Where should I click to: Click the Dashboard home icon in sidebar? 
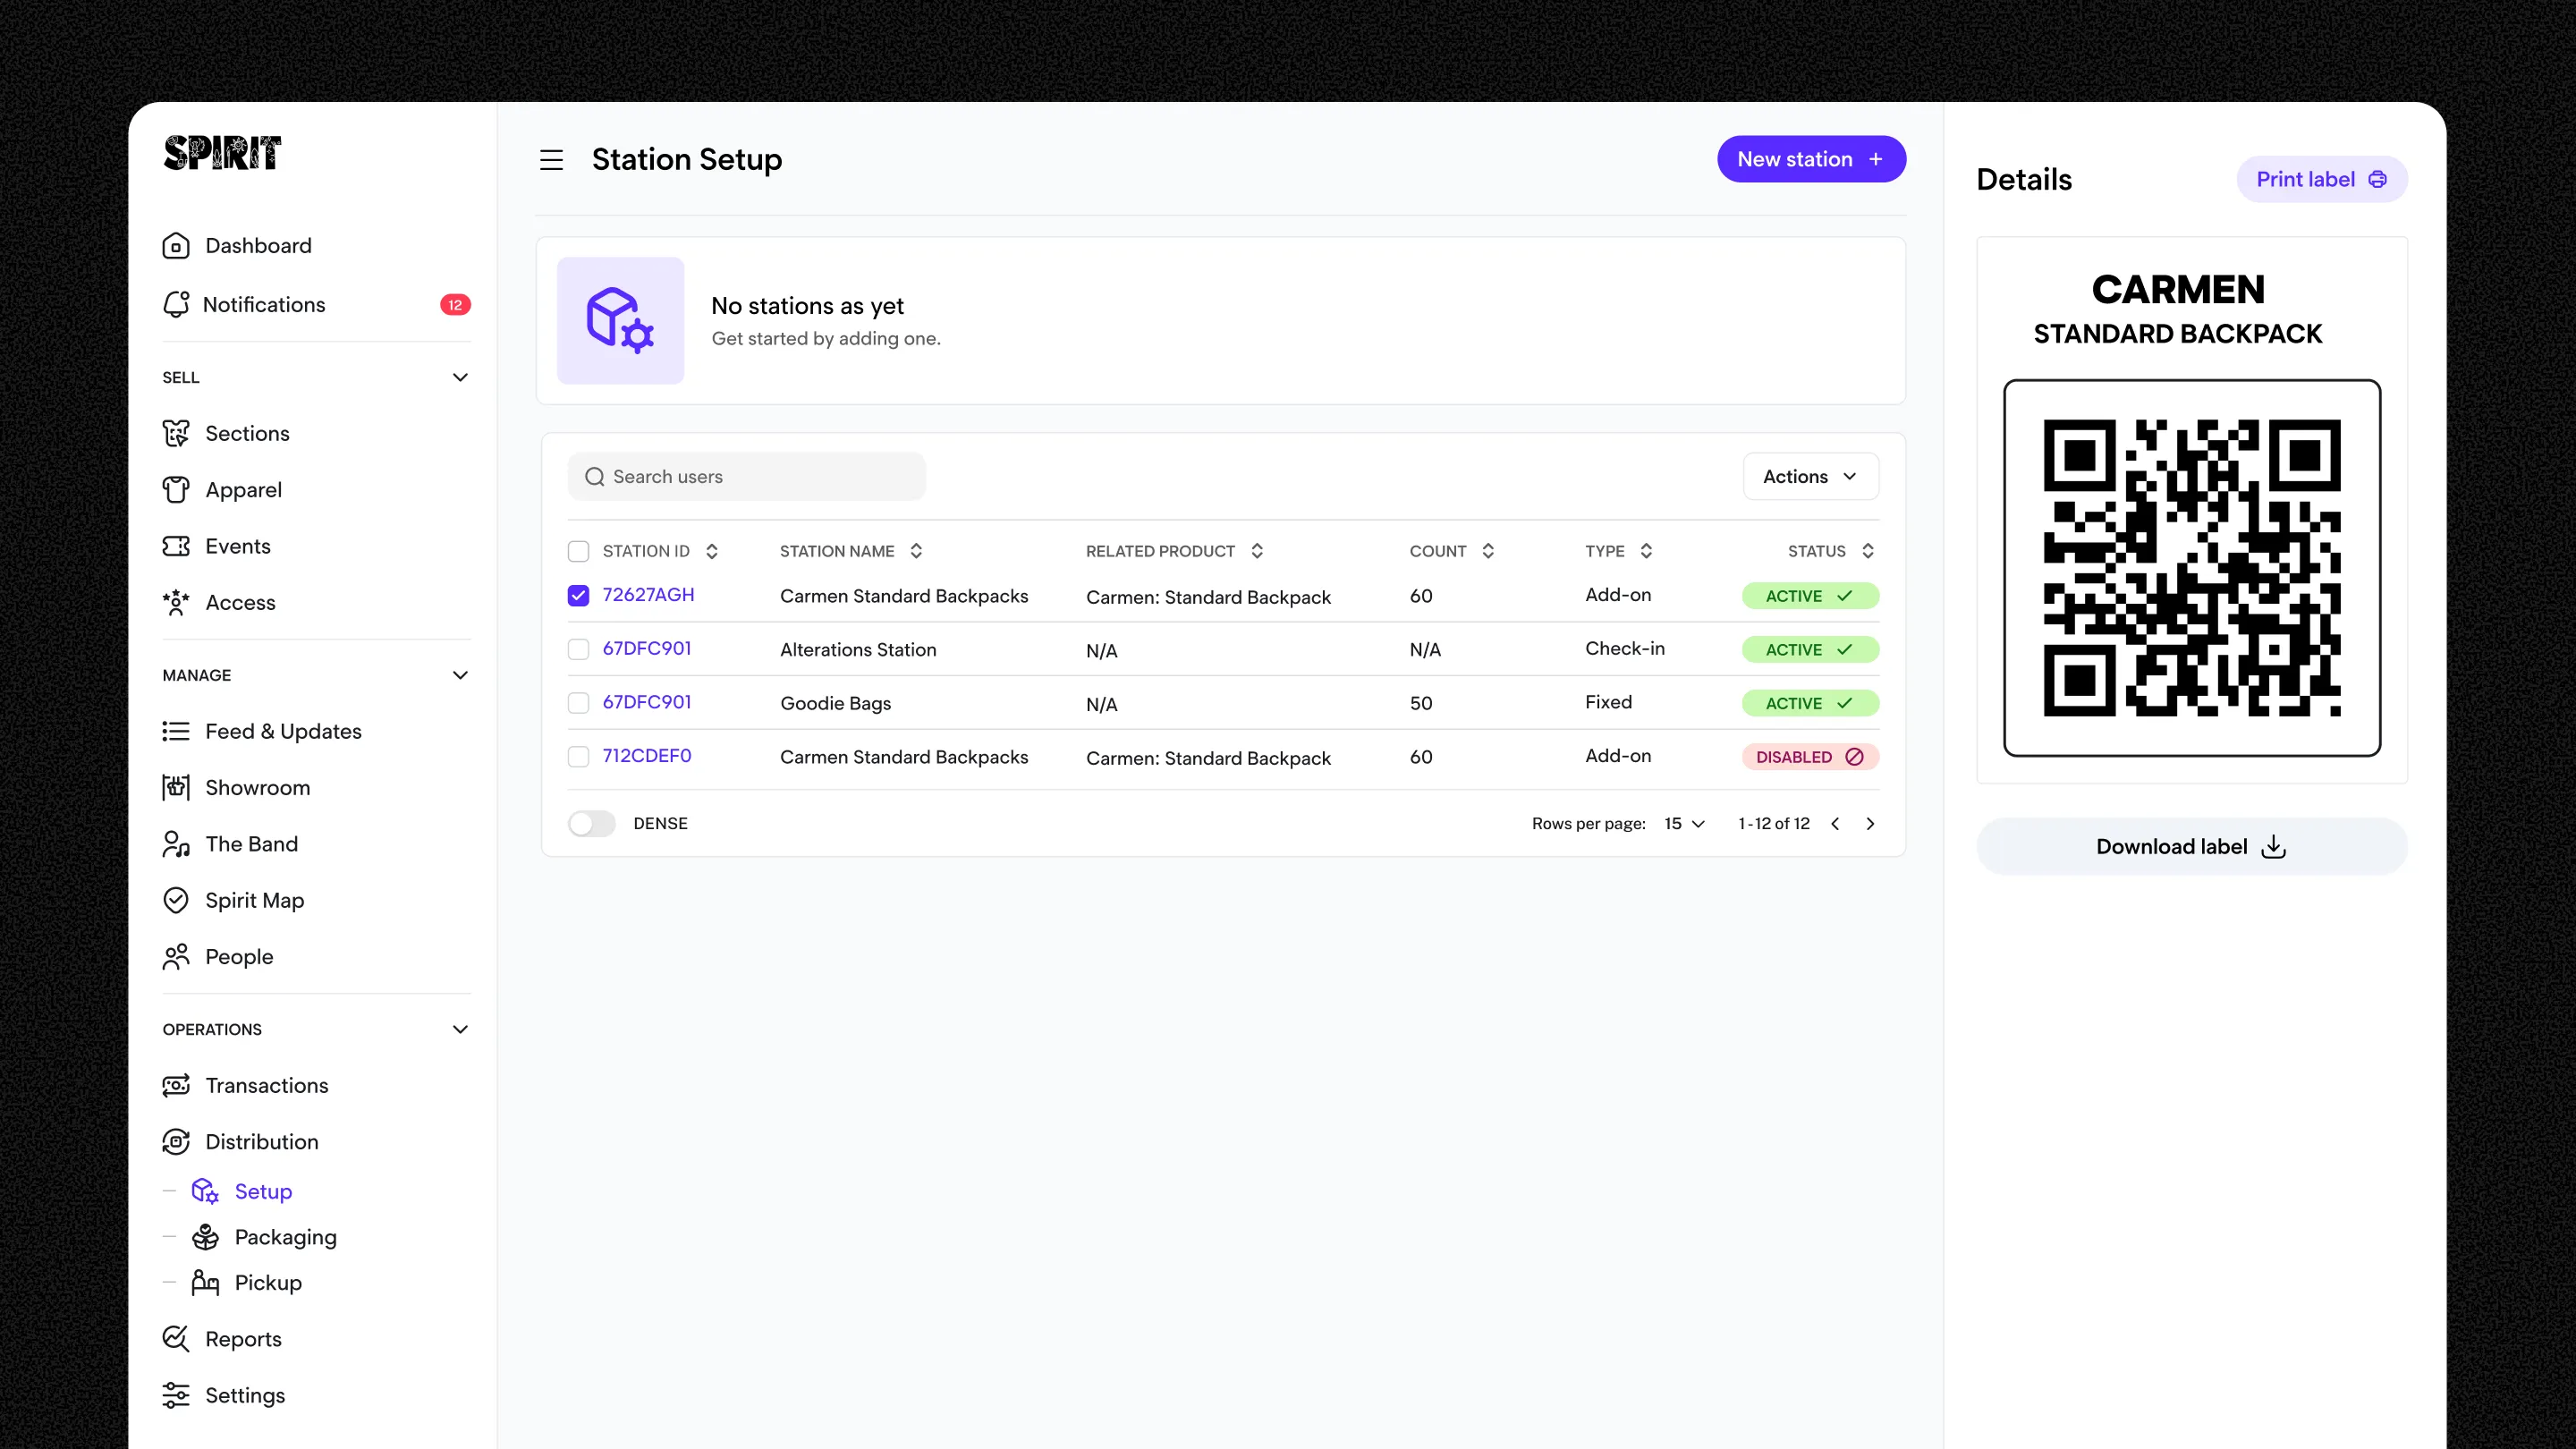(x=176, y=246)
